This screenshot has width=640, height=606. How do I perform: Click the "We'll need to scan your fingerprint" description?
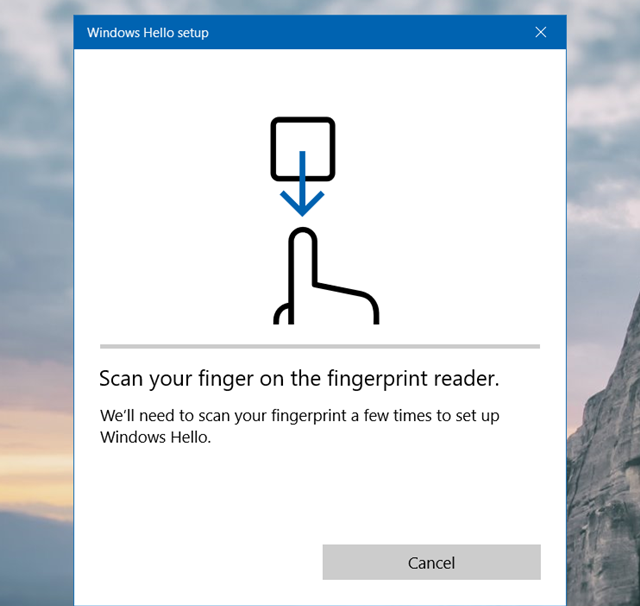(x=300, y=426)
